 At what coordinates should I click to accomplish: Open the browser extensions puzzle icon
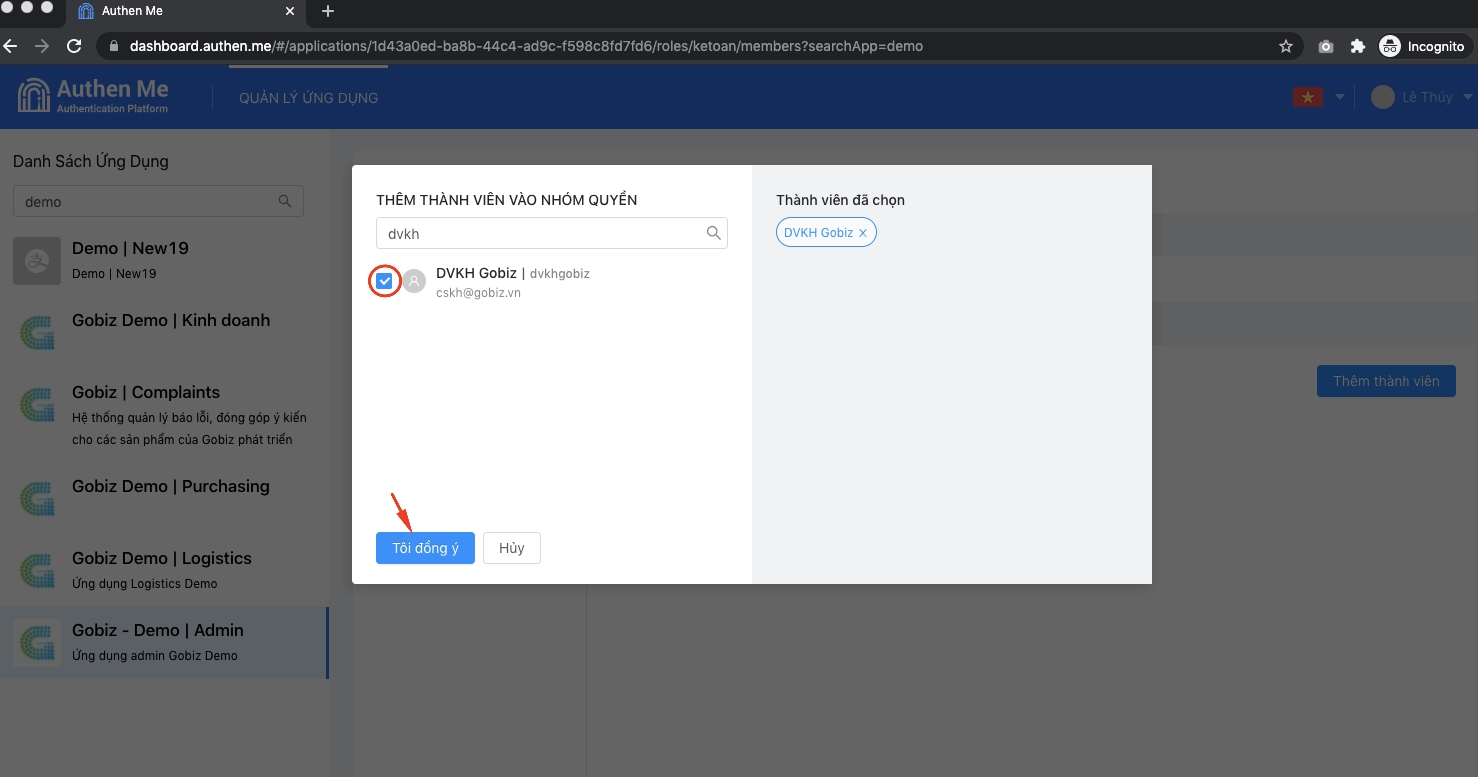[x=1357, y=46]
